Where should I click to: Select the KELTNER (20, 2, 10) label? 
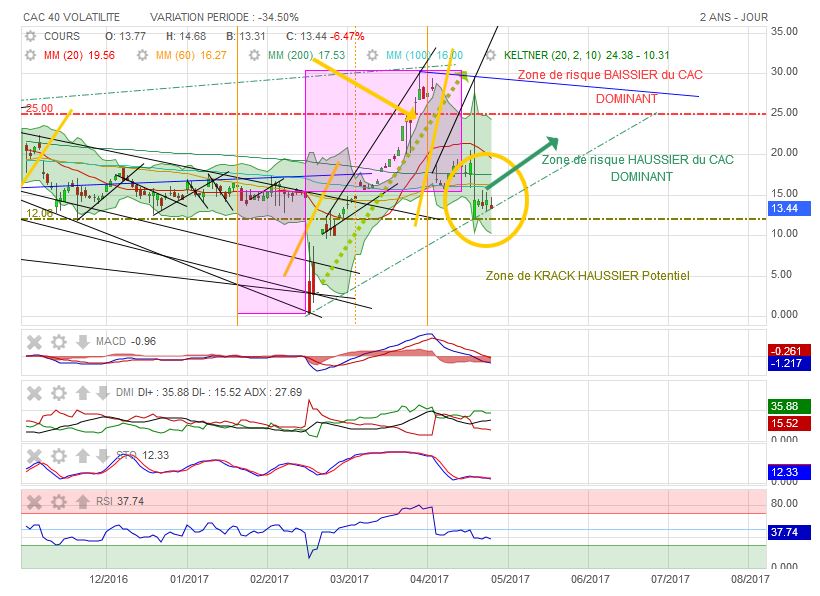click(x=586, y=55)
